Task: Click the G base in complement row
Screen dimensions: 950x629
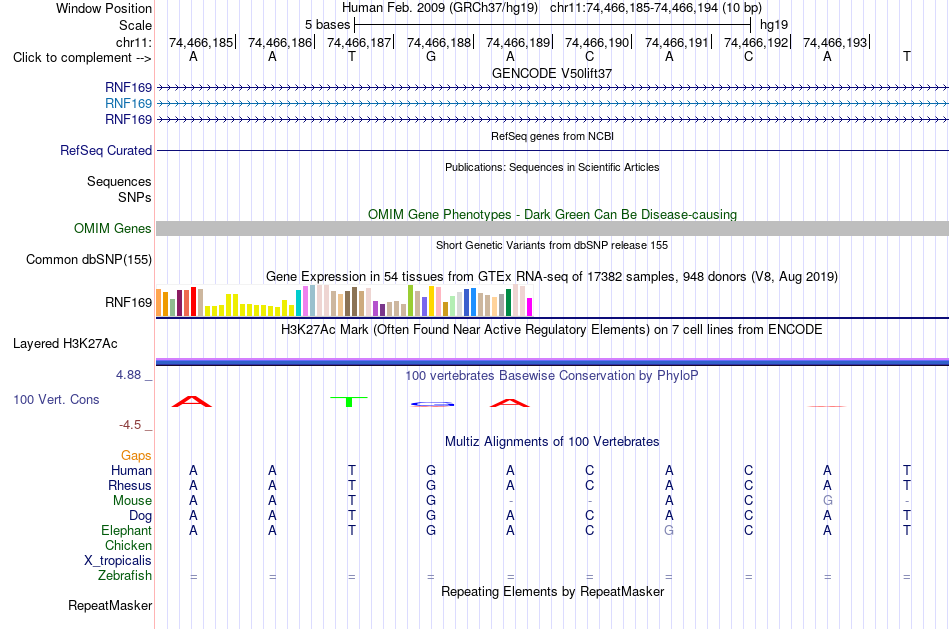Action: (431, 57)
